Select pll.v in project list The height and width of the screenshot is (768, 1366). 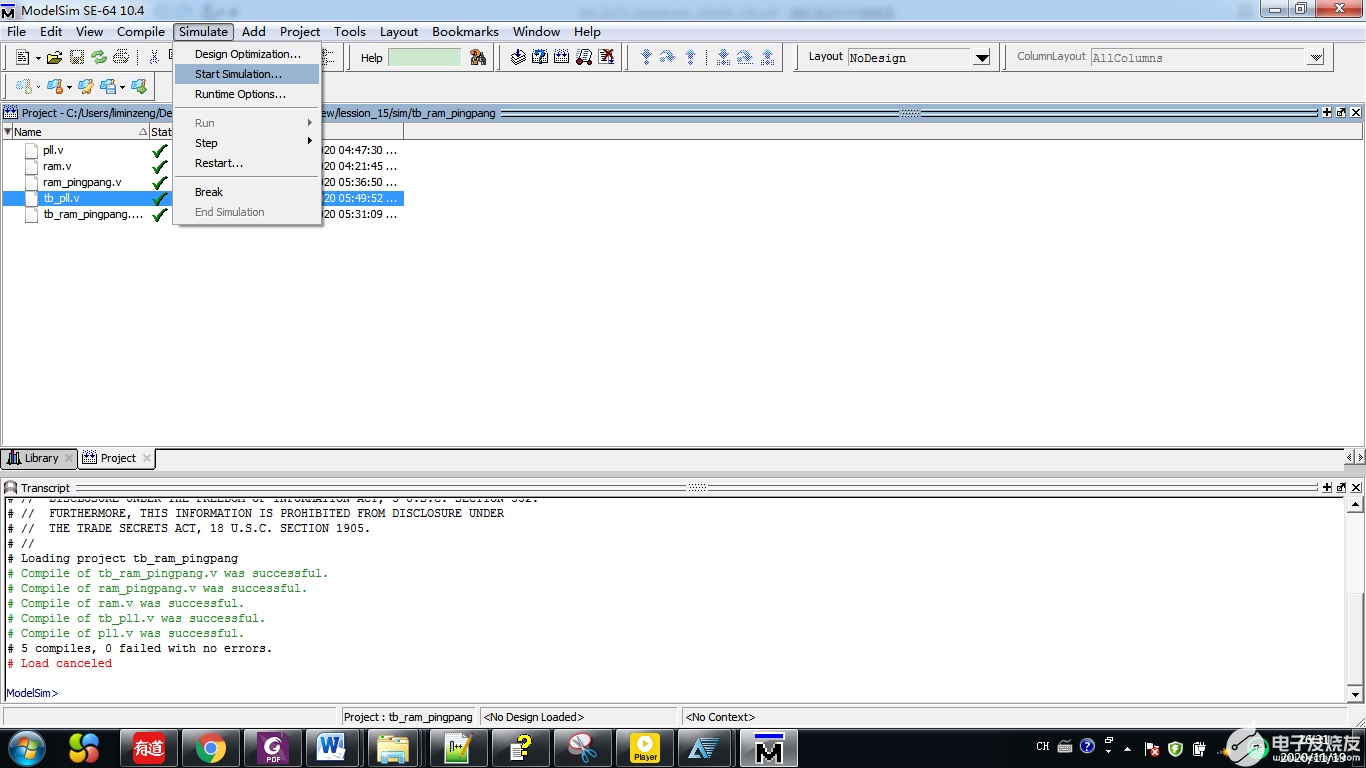click(x=54, y=150)
